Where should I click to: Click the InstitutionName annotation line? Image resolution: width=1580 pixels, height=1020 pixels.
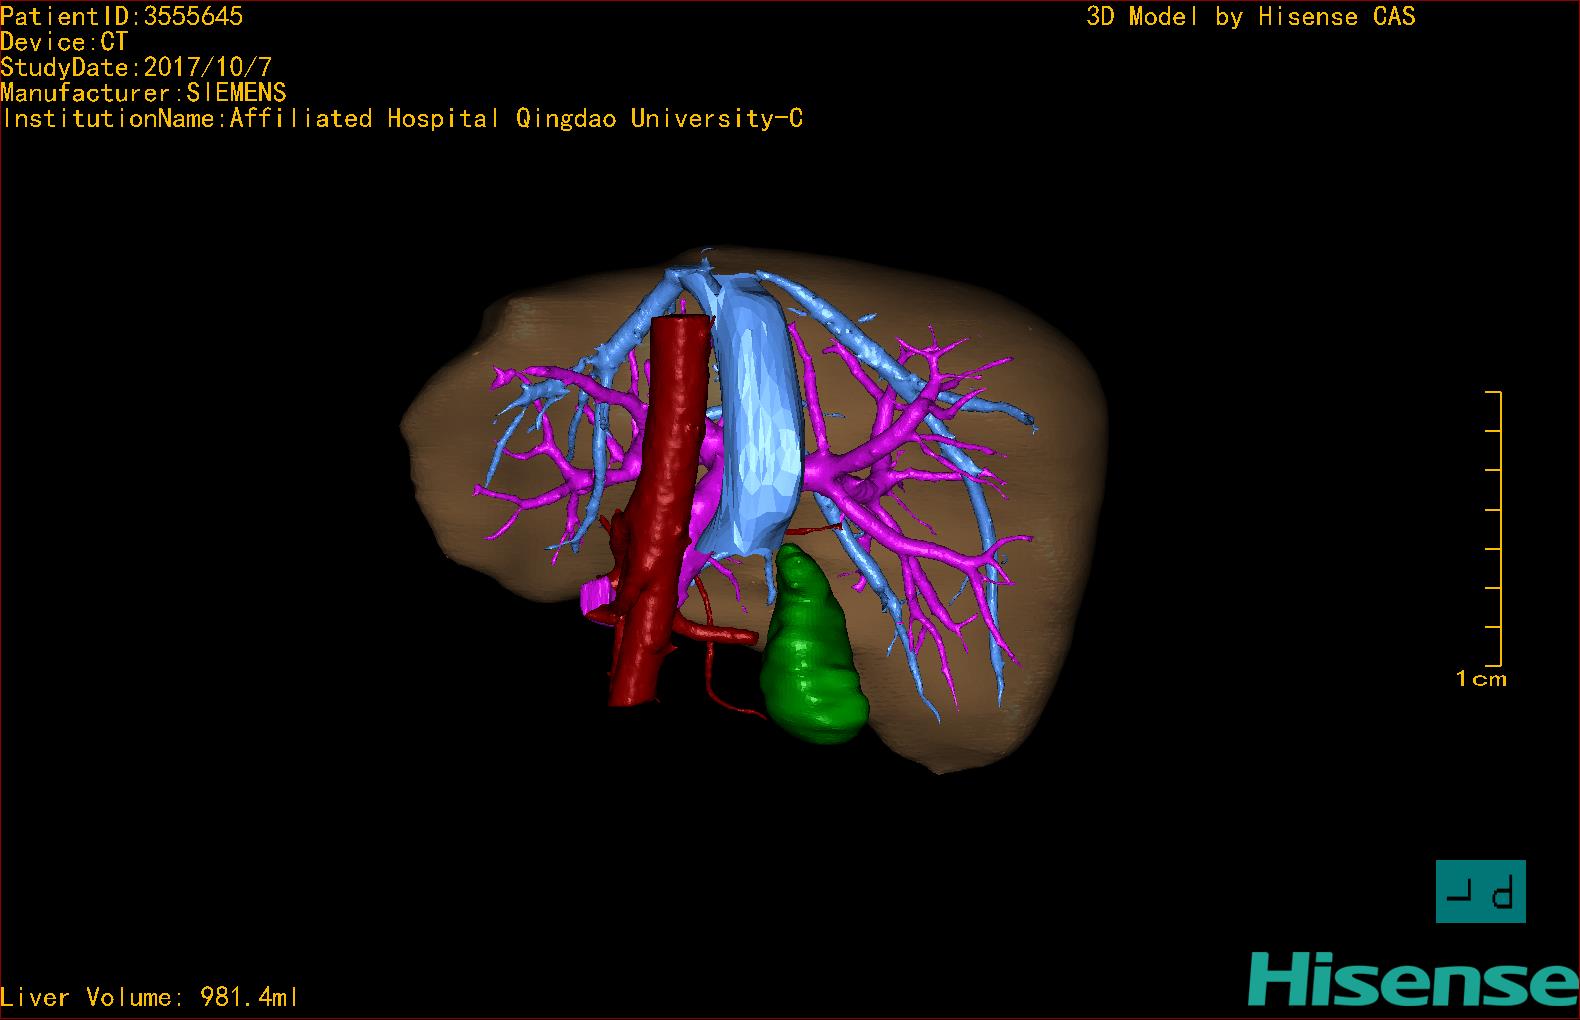click(402, 118)
